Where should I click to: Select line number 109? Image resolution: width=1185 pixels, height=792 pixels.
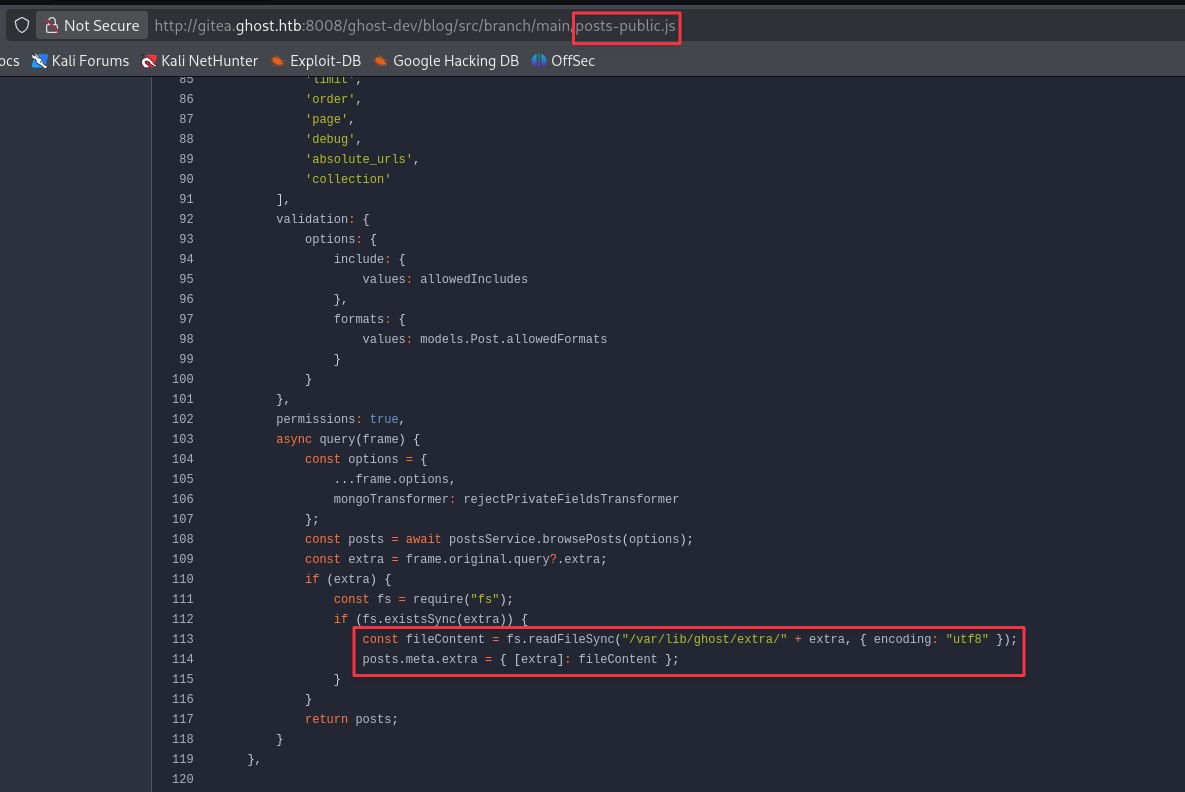183,559
